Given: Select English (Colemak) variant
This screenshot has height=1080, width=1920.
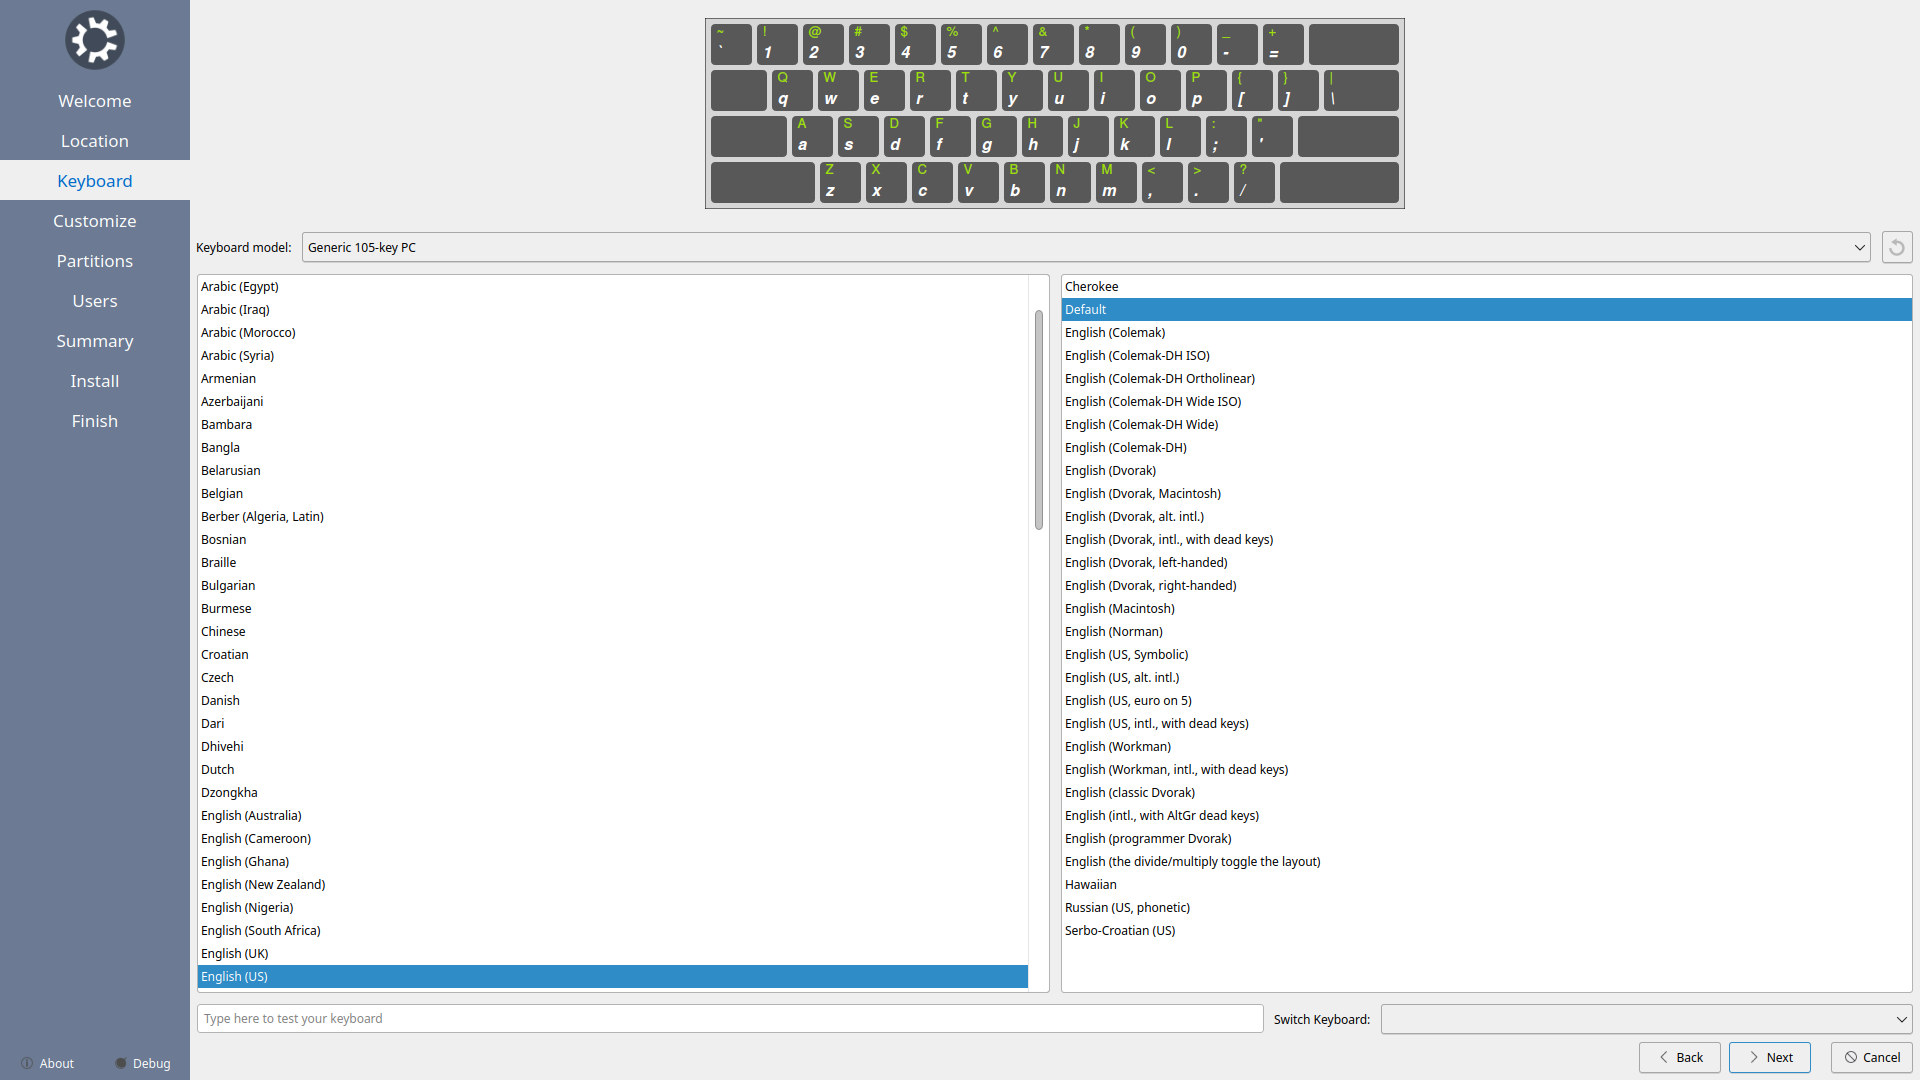Looking at the screenshot, I should [x=1115, y=332].
